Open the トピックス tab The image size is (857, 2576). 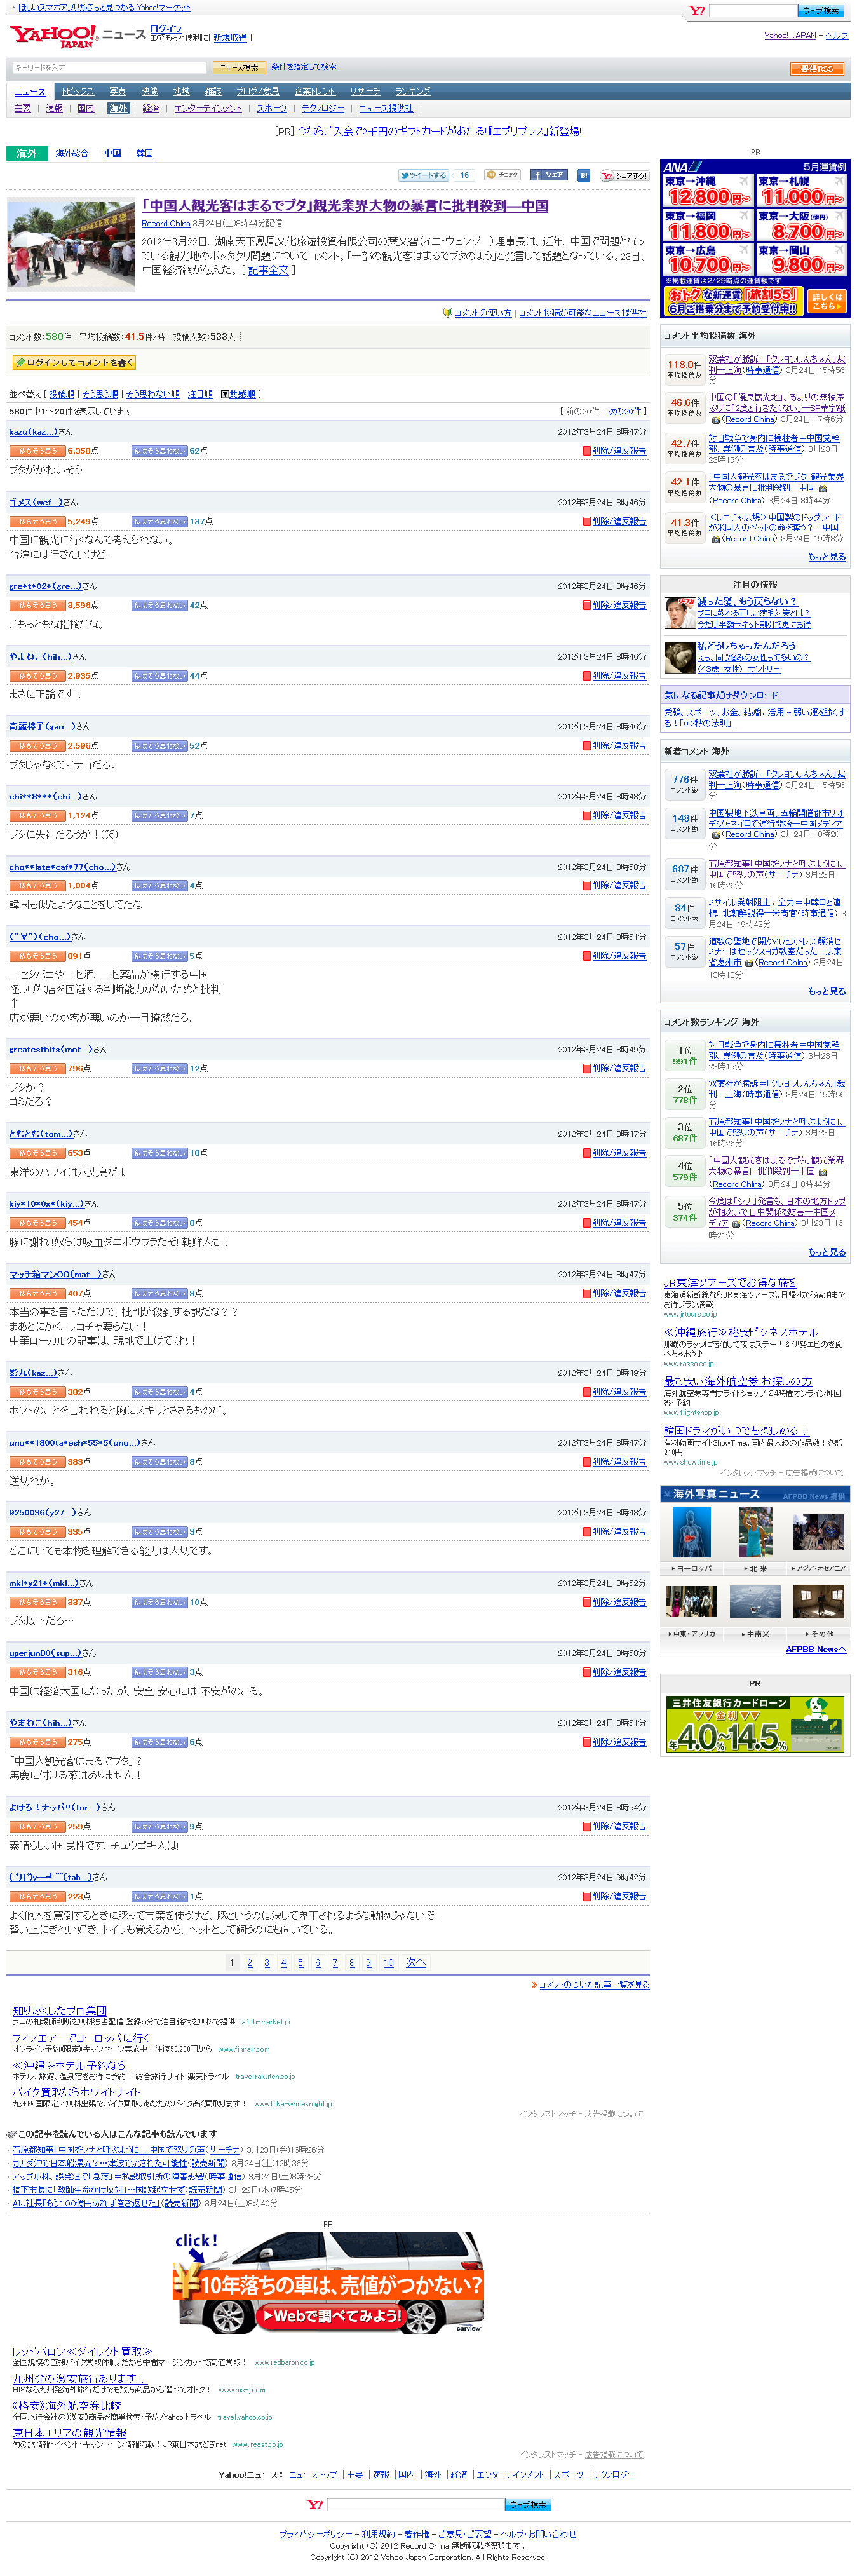[77, 92]
